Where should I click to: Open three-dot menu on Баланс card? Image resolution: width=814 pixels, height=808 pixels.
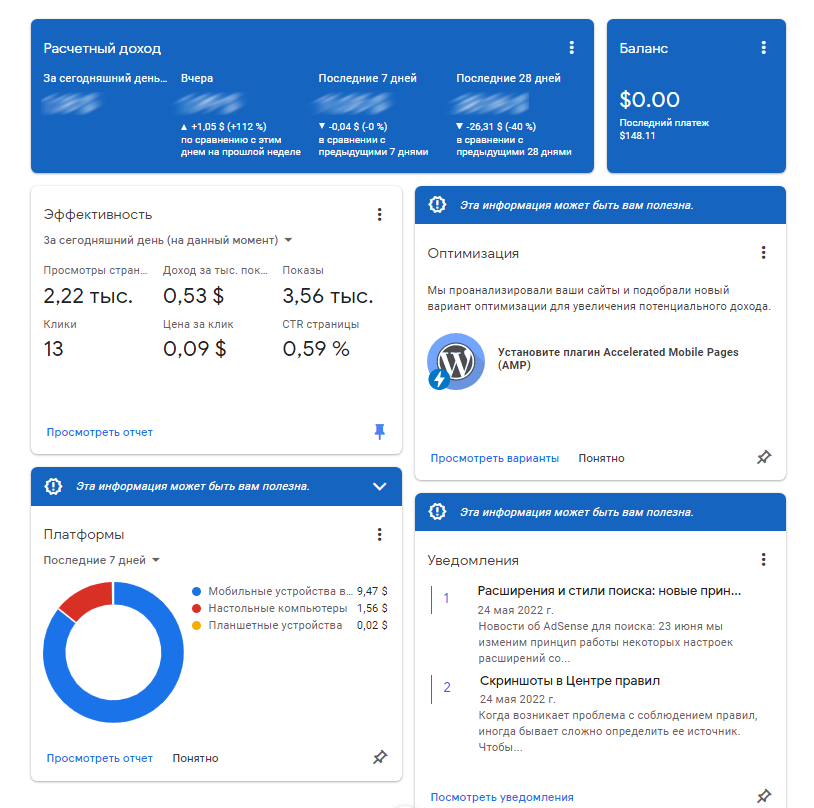[763, 48]
